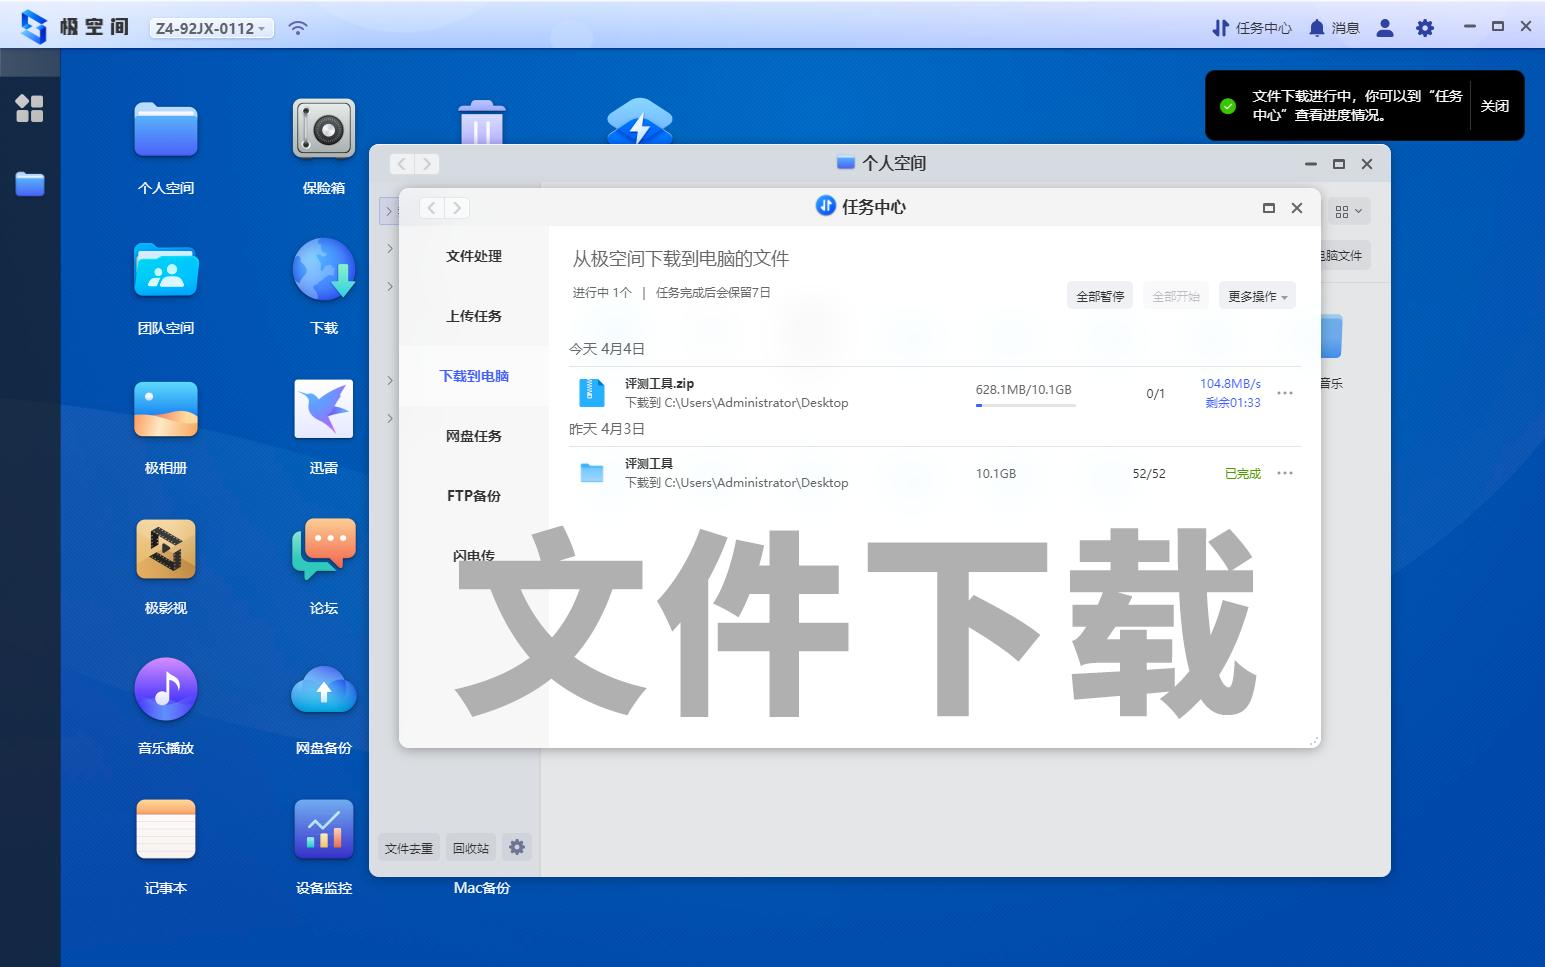
Task: Open the 保险箱 app
Action: pyautogui.click(x=322, y=129)
